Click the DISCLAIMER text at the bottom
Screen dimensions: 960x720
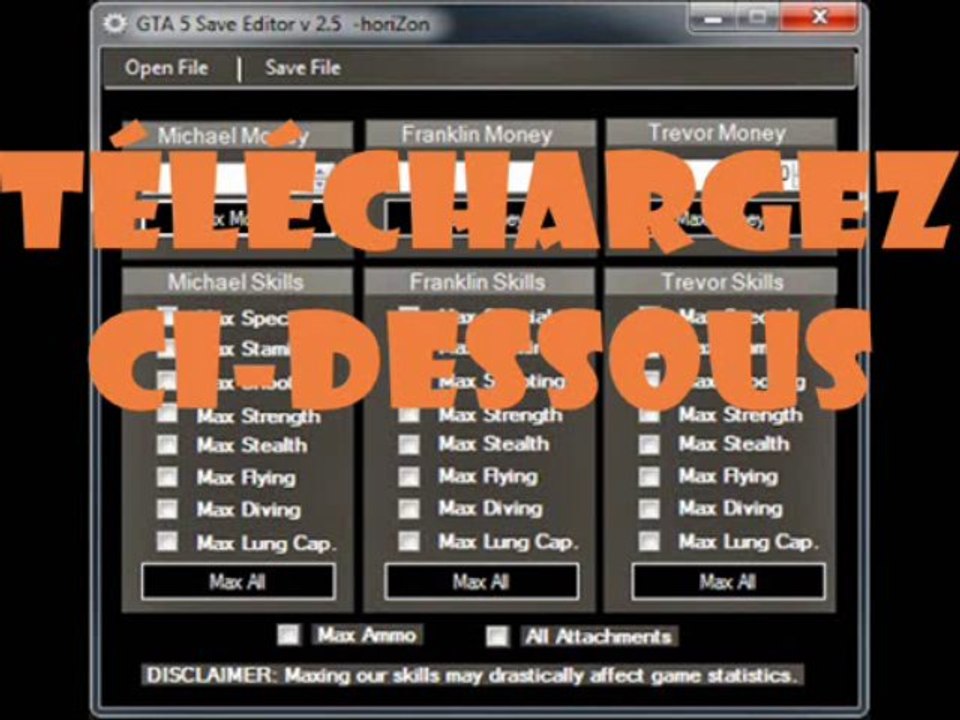click(x=473, y=675)
